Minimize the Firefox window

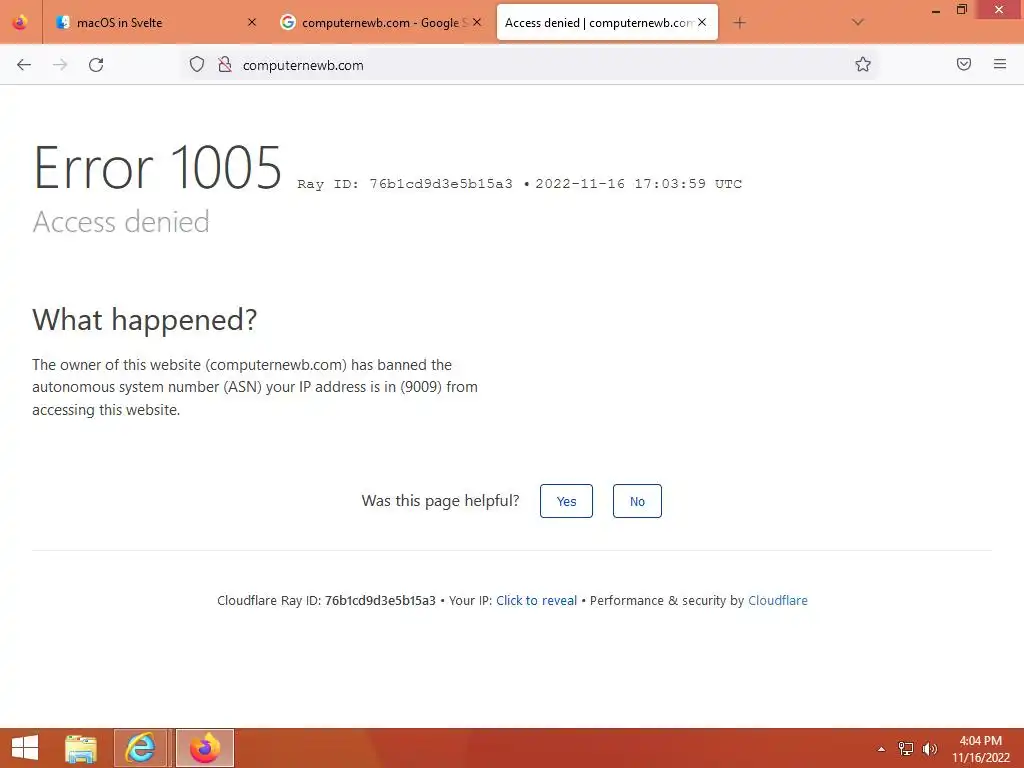click(935, 10)
